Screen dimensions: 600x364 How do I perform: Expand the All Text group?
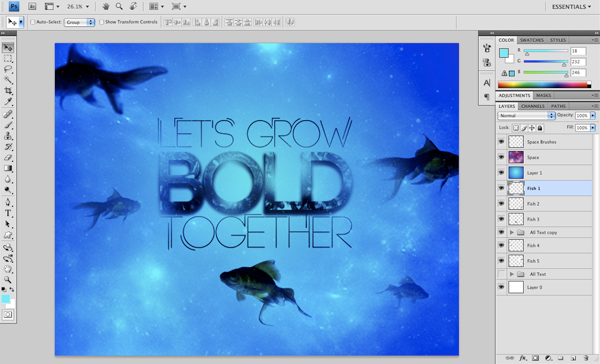(512, 274)
